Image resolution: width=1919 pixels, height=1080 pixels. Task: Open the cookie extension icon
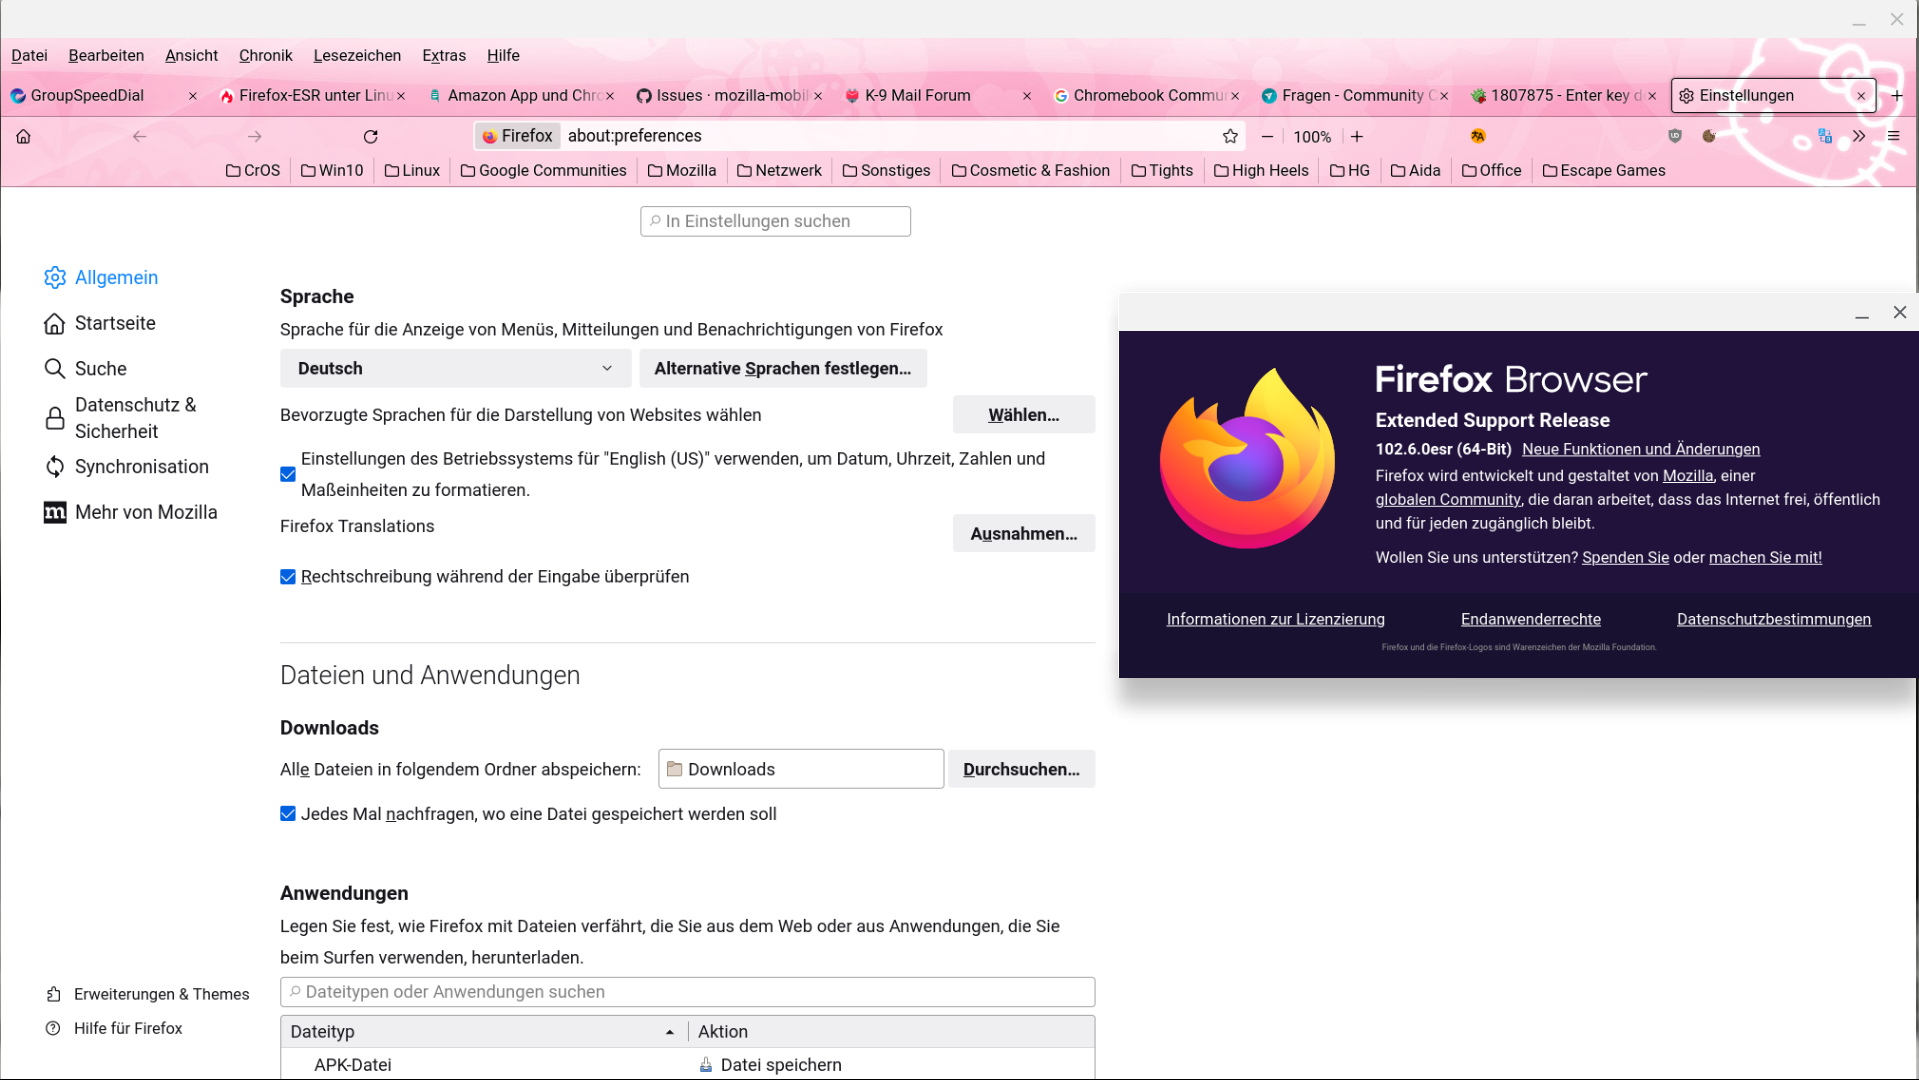1709,136
